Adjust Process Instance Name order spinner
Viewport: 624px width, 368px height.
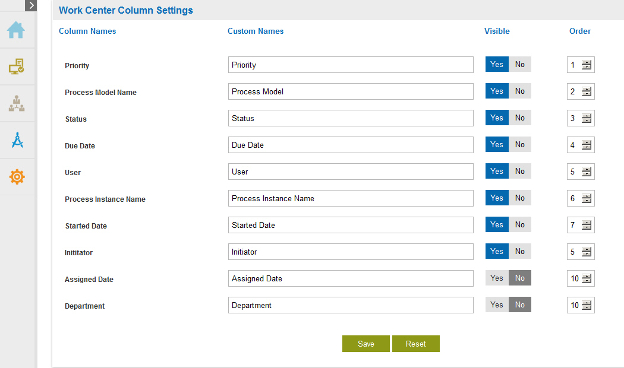coord(586,199)
